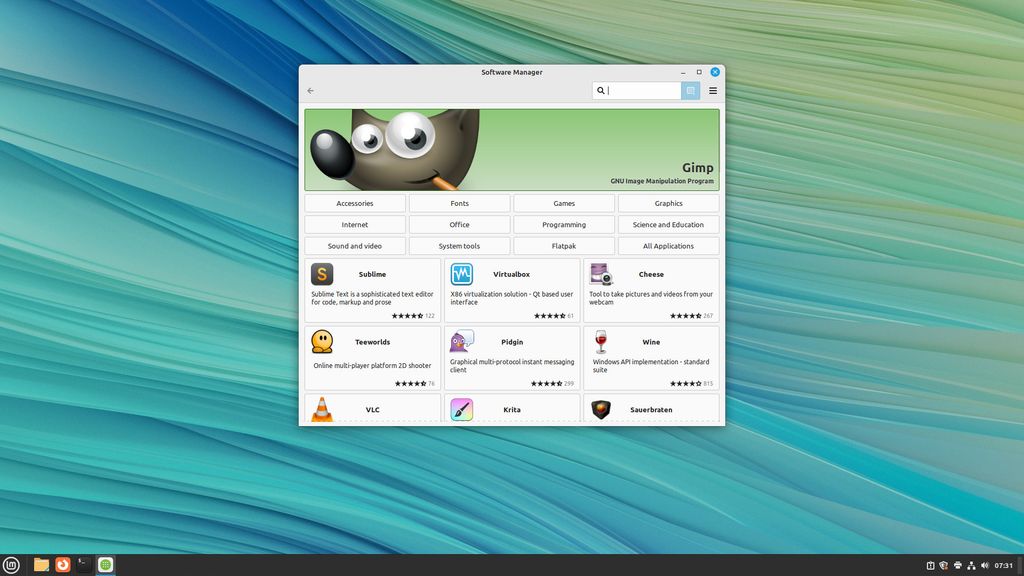Viewport: 1024px width, 576px height.
Task: Open the hamburger menu
Action: (713, 90)
